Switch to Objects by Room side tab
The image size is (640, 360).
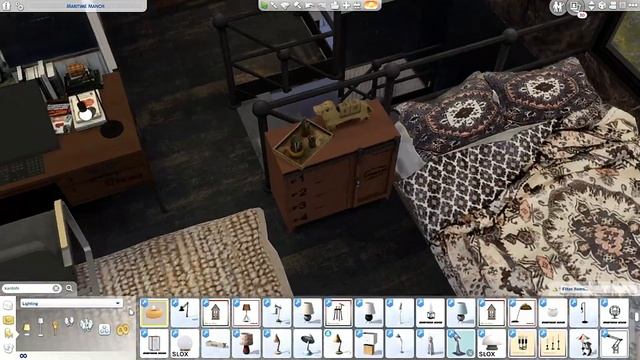pyautogui.click(x=8, y=305)
